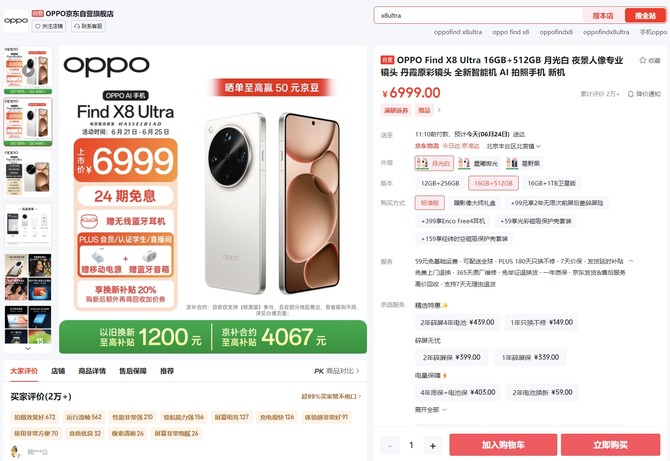Select the 月光白 color swatch

coord(434,163)
